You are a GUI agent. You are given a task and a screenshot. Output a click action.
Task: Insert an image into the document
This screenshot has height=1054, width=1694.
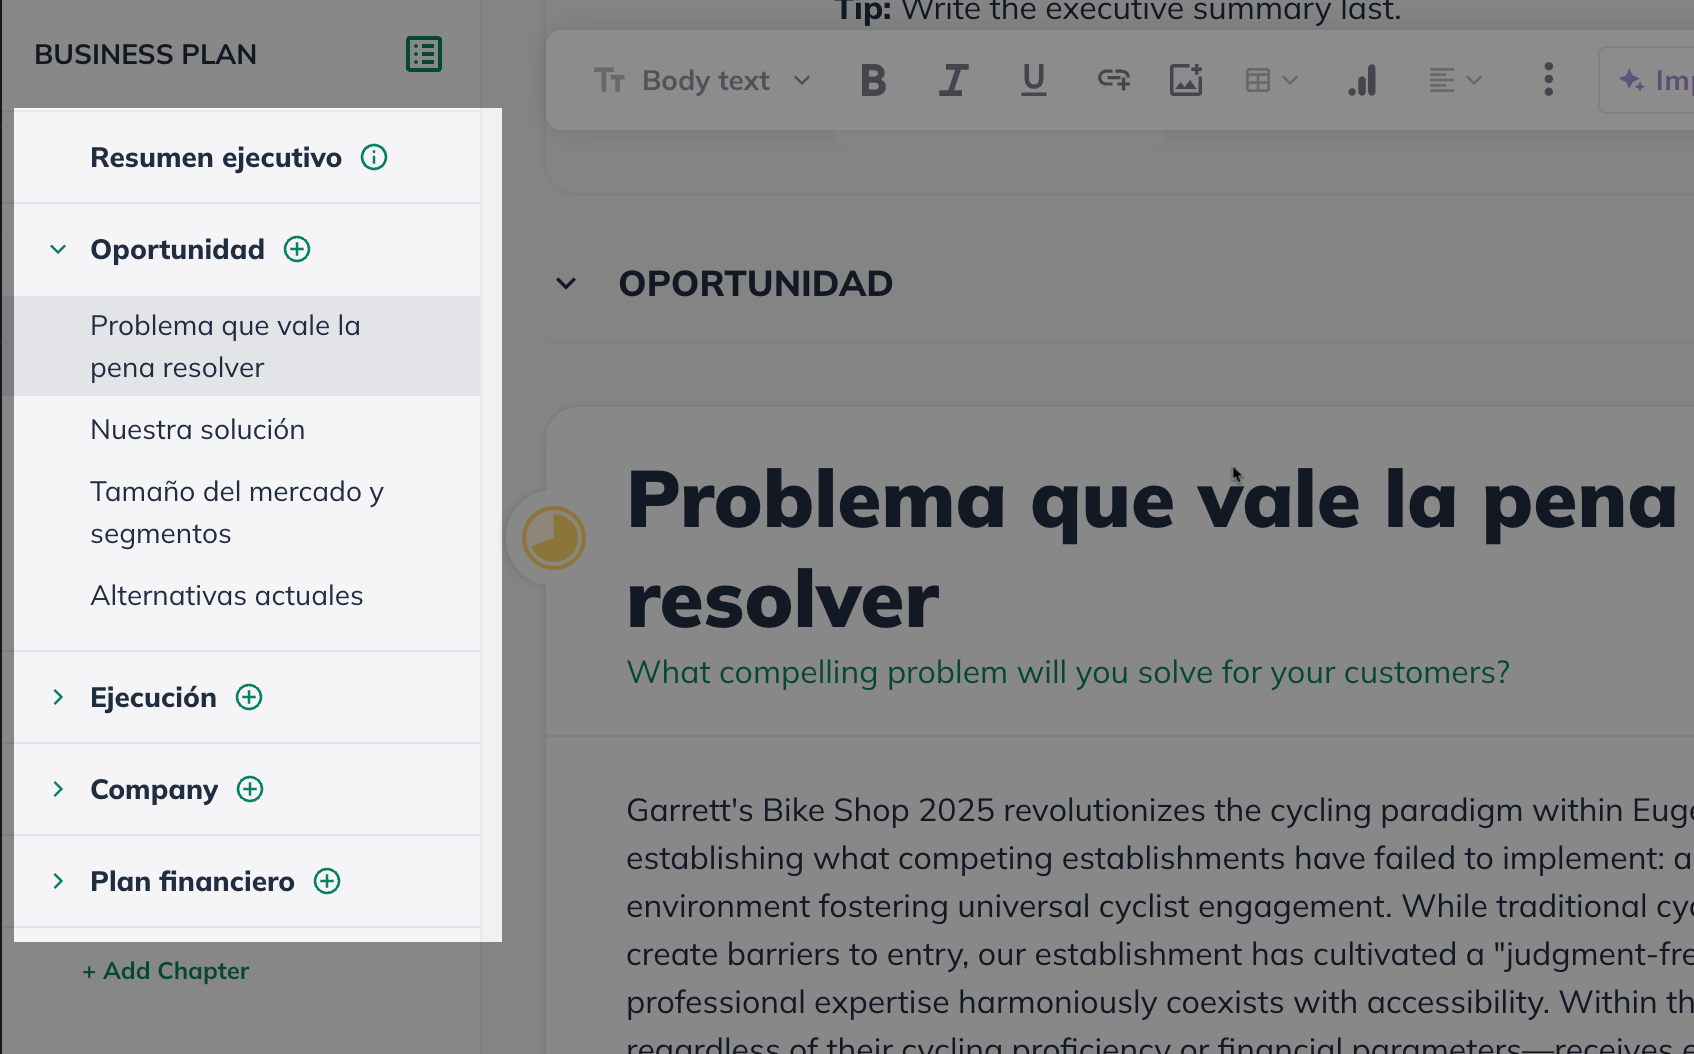click(1186, 80)
